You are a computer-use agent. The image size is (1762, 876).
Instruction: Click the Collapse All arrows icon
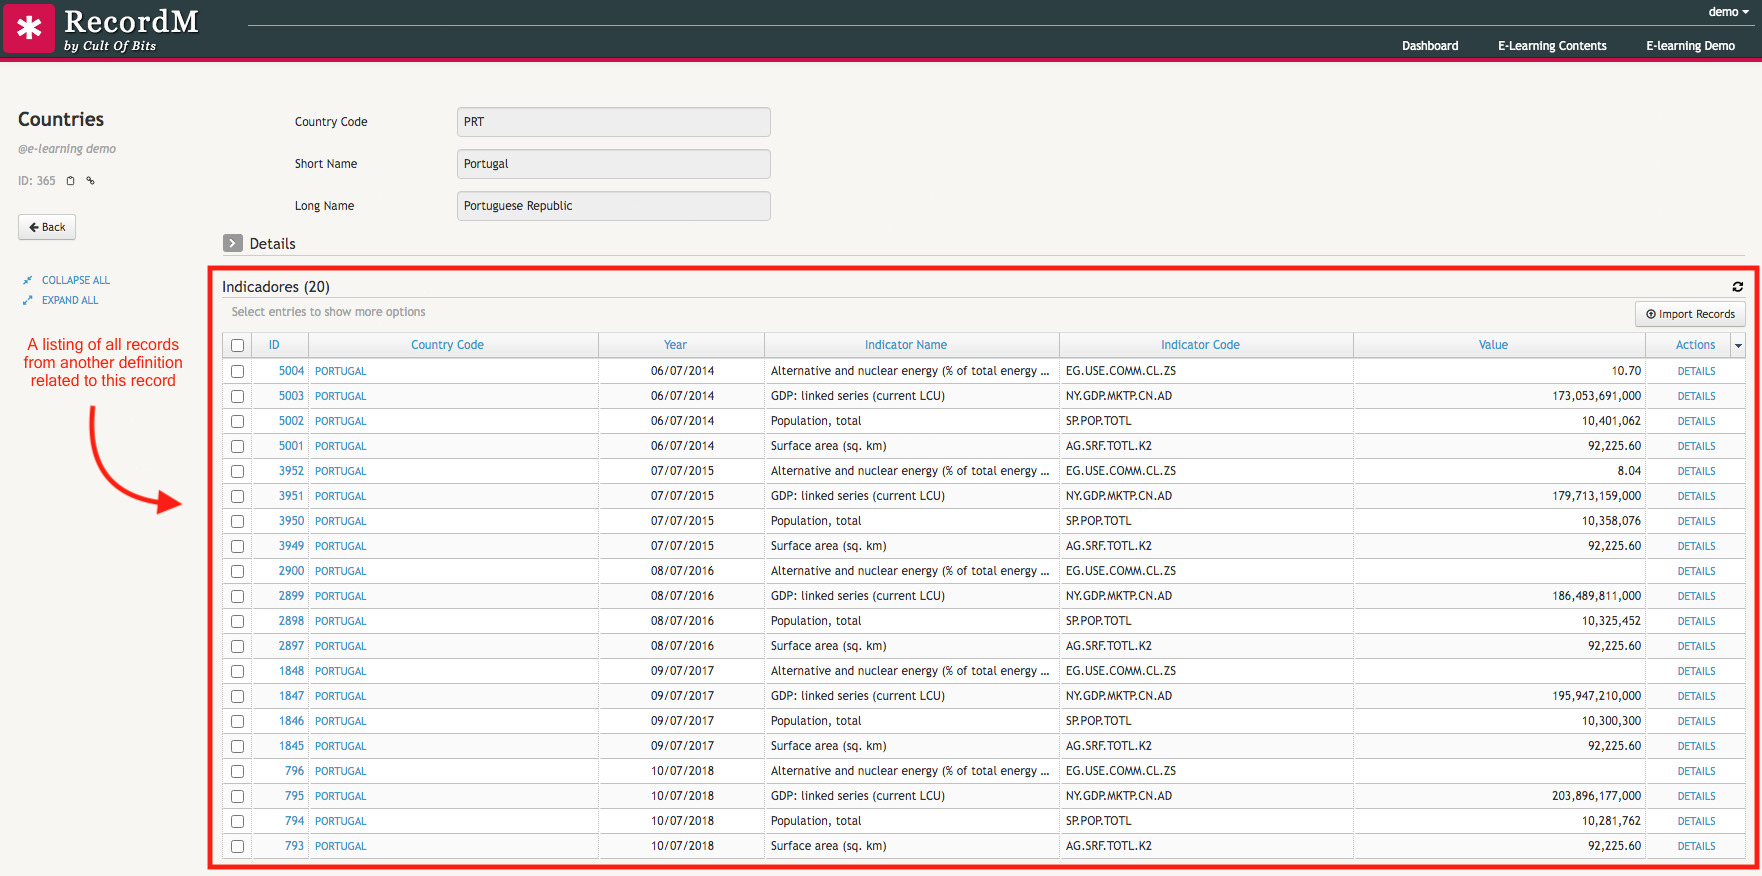click(28, 280)
